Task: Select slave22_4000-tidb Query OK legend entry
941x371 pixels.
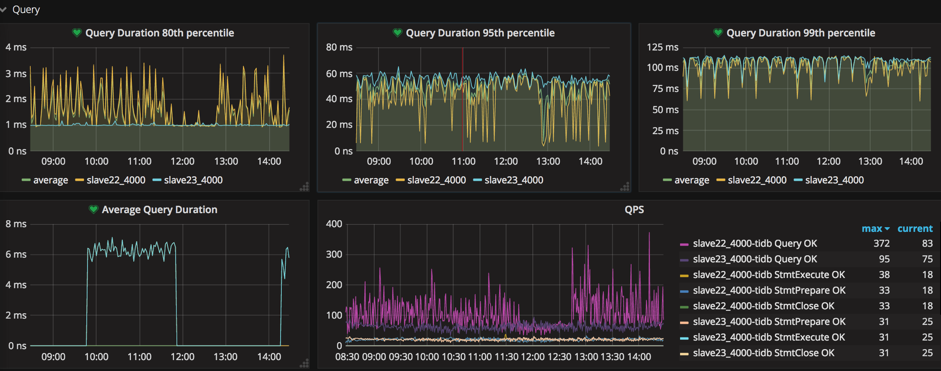Action: click(754, 243)
